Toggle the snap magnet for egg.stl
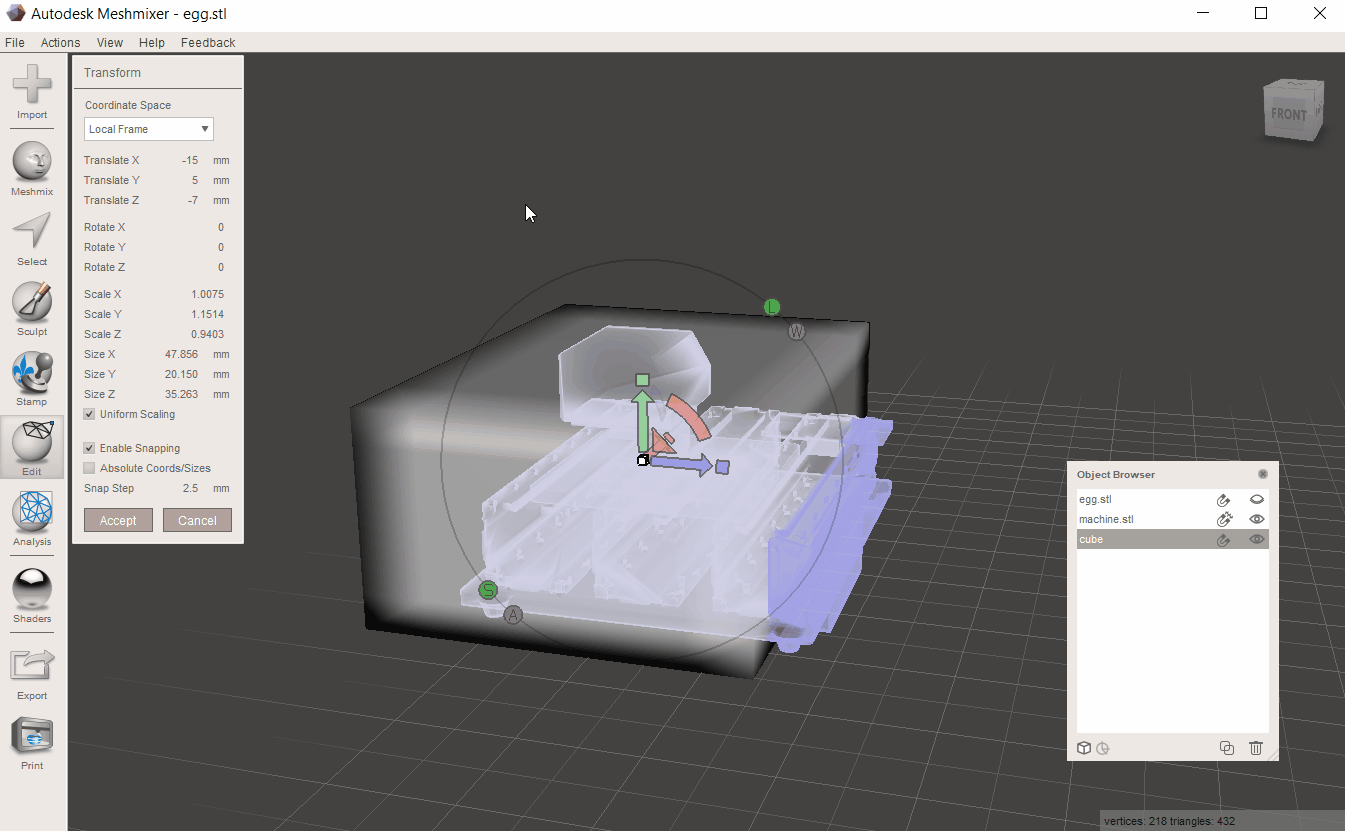Image resolution: width=1345 pixels, height=831 pixels. pyautogui.click(x=1223, y=500)
